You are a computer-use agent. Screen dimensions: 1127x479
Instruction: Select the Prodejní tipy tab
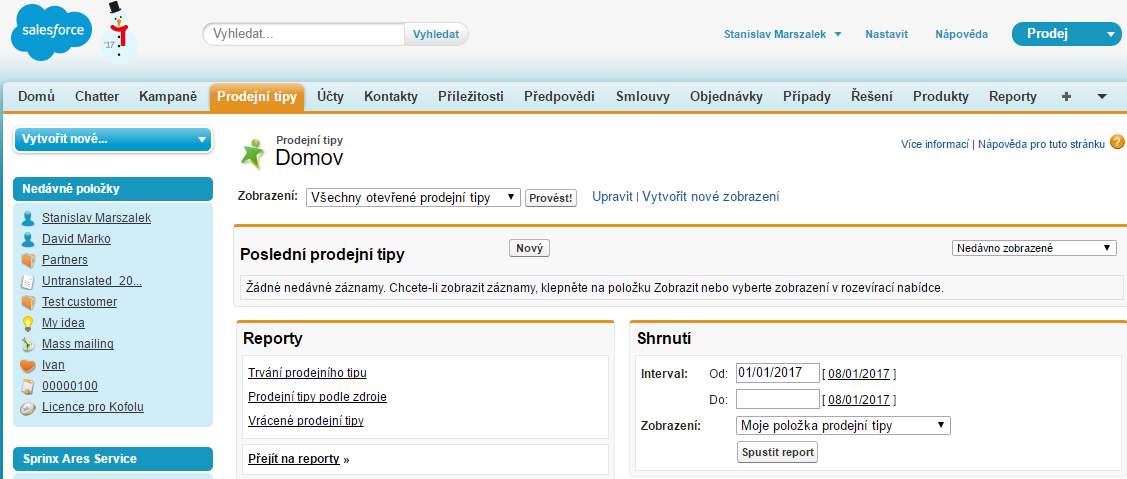tap(257, 97)
